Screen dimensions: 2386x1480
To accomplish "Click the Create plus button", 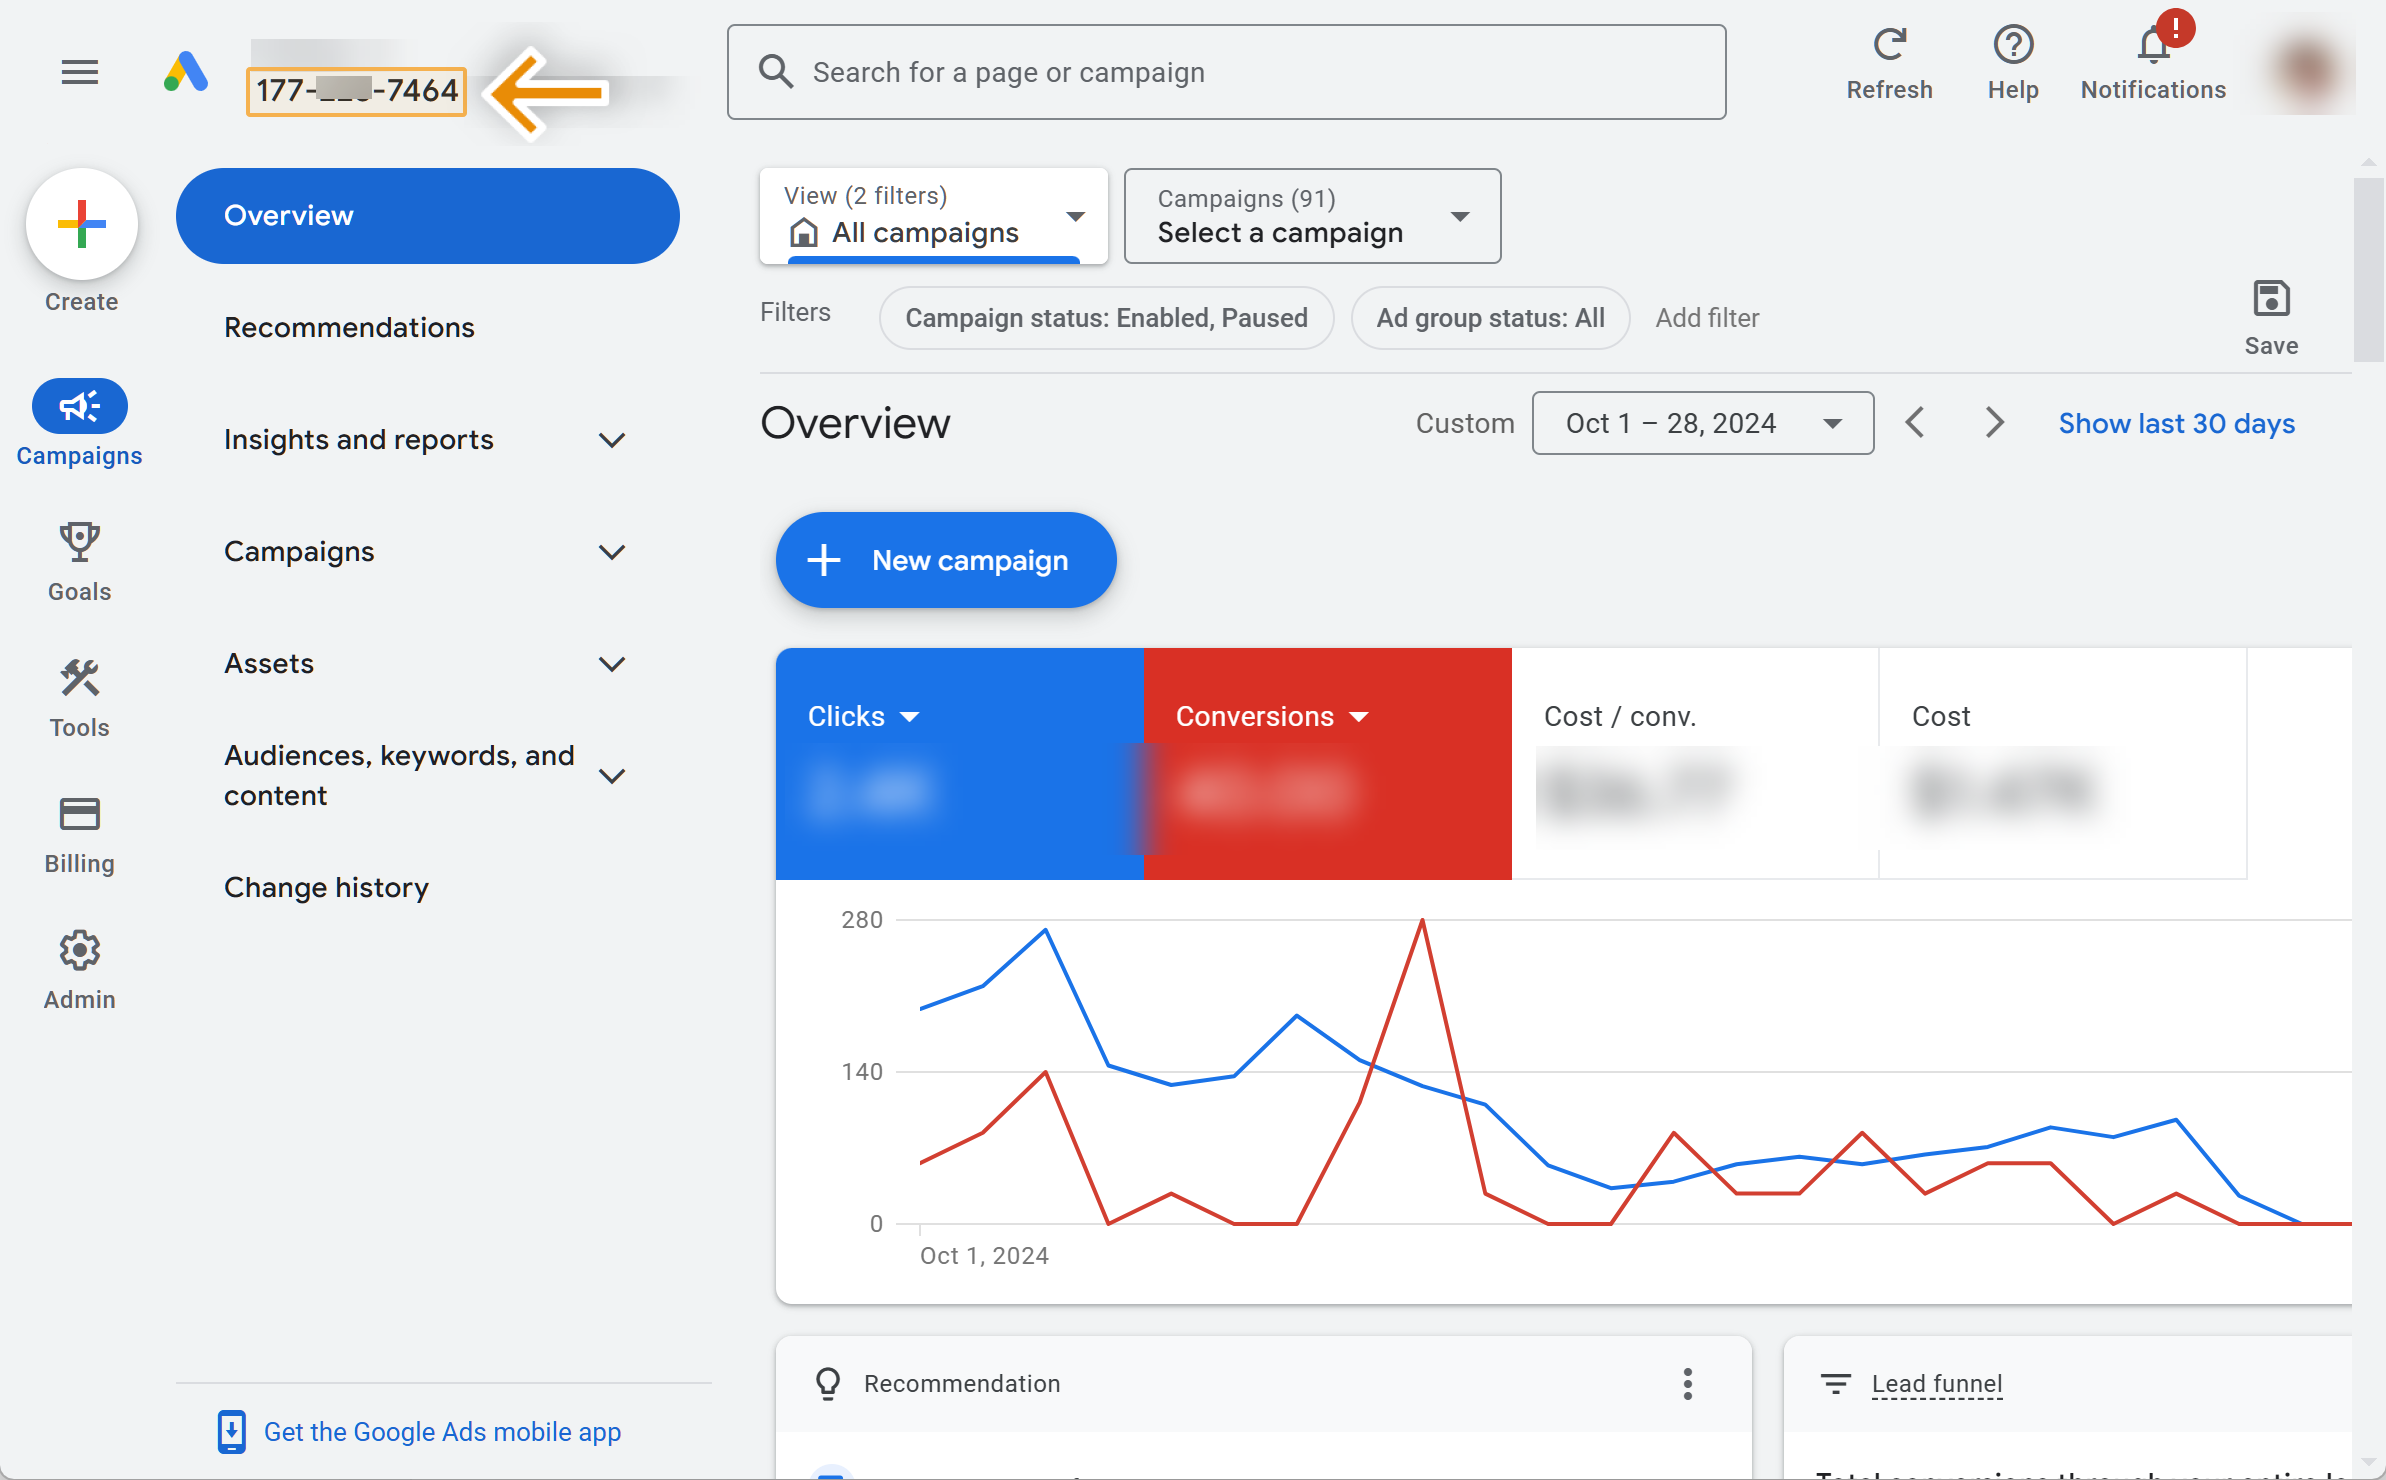I will (82, 224).
